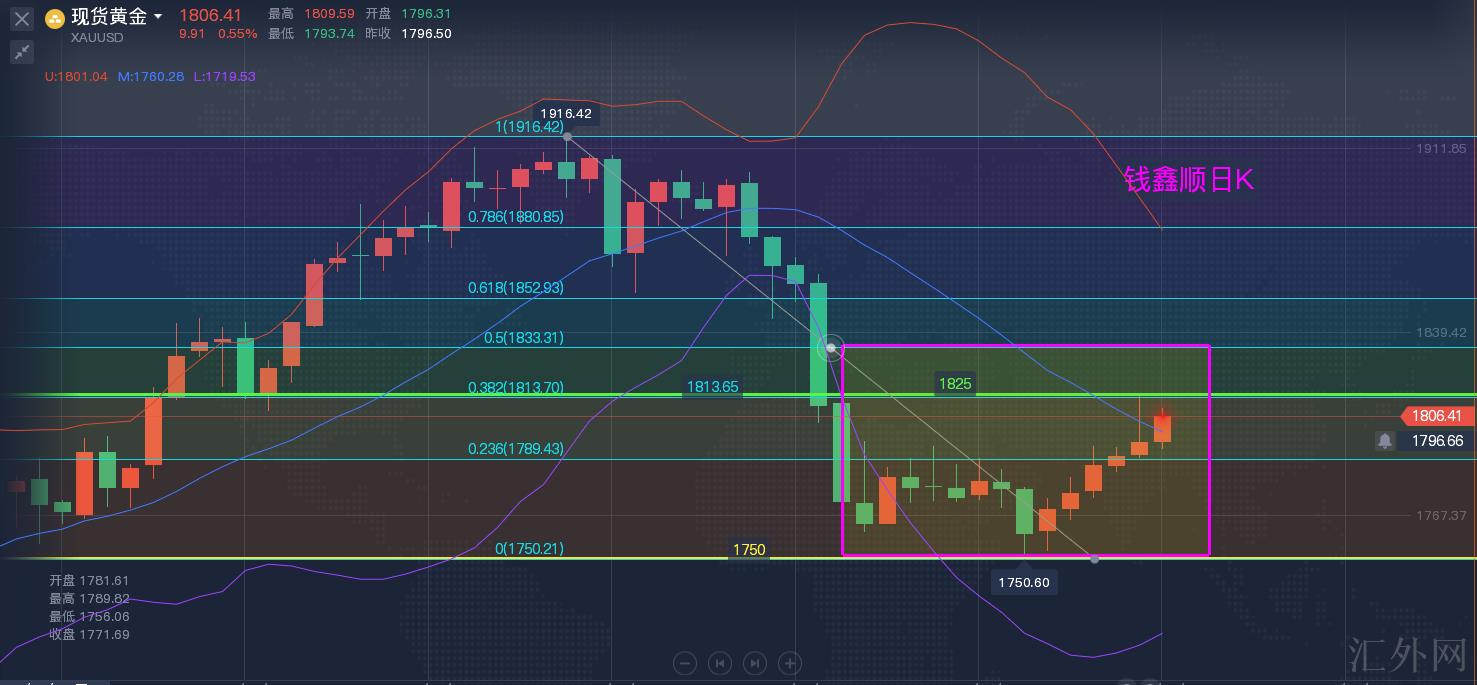This screenshot has width=1477, height=685.
Task: Click the Bollinger U:1801.04 indicator value
Action: pos(76,76)
